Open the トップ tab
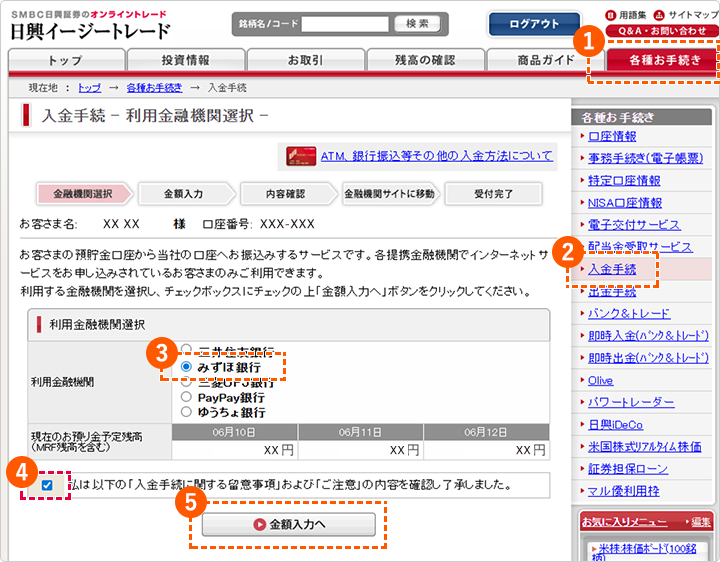720x562 pixels. (67, 60)
